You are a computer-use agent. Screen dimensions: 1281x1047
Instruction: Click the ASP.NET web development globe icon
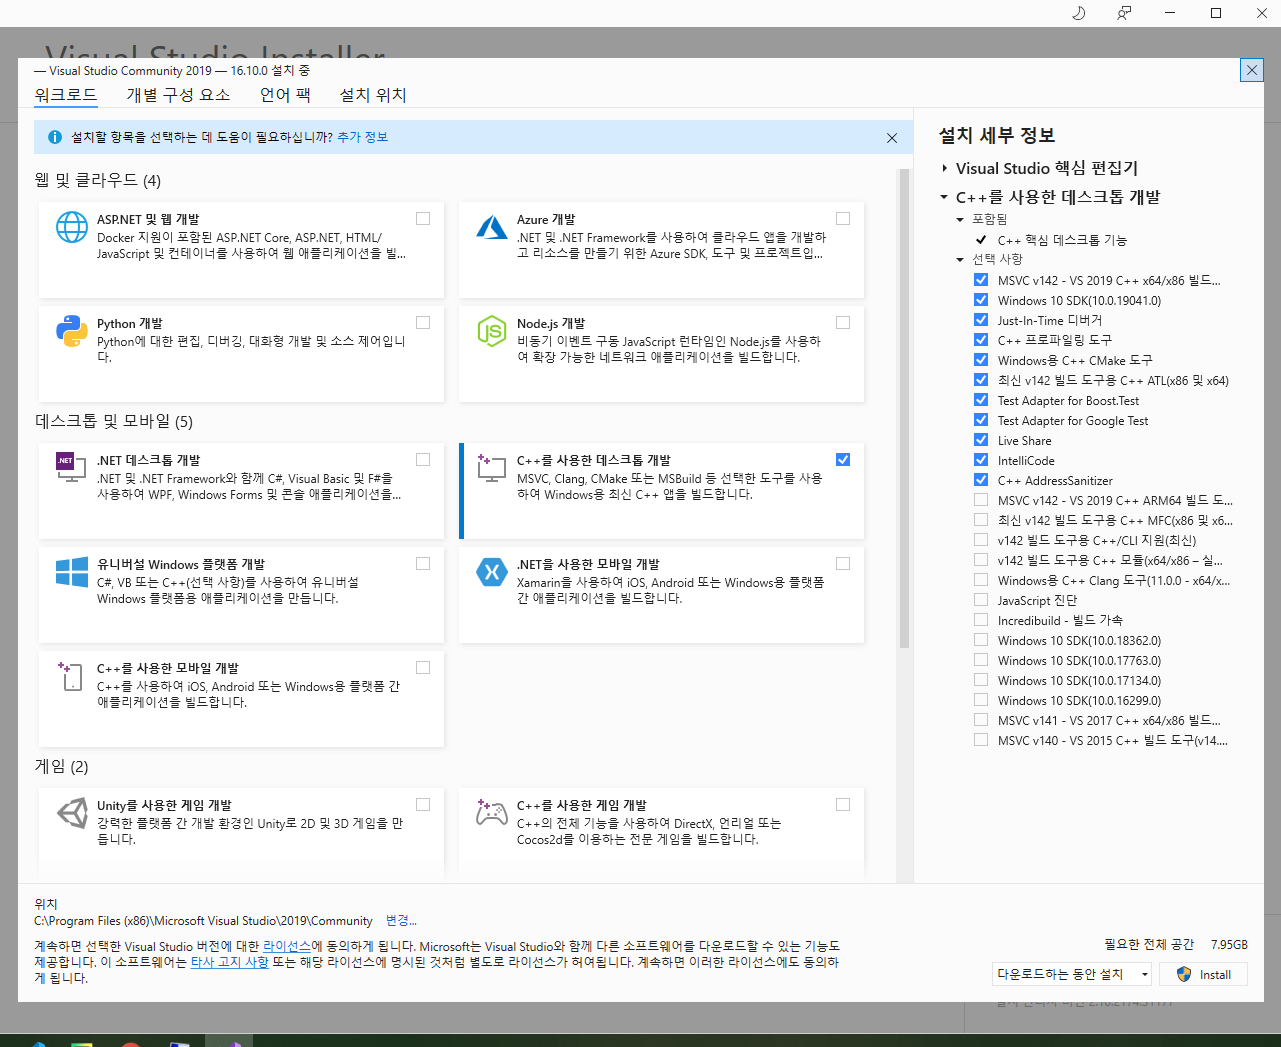[72, 227]
